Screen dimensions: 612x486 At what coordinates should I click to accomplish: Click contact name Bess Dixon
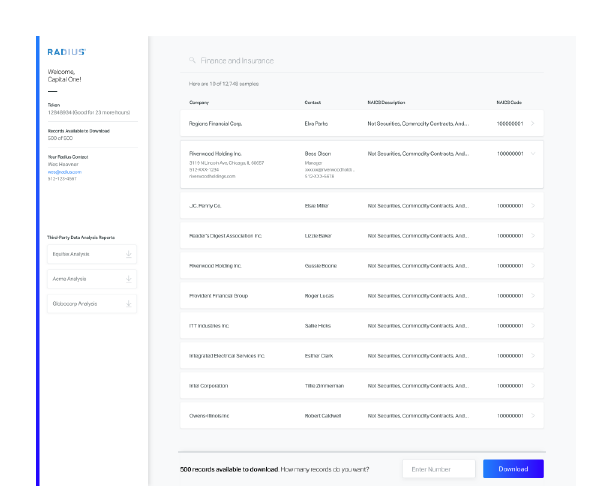pos(318,154)
